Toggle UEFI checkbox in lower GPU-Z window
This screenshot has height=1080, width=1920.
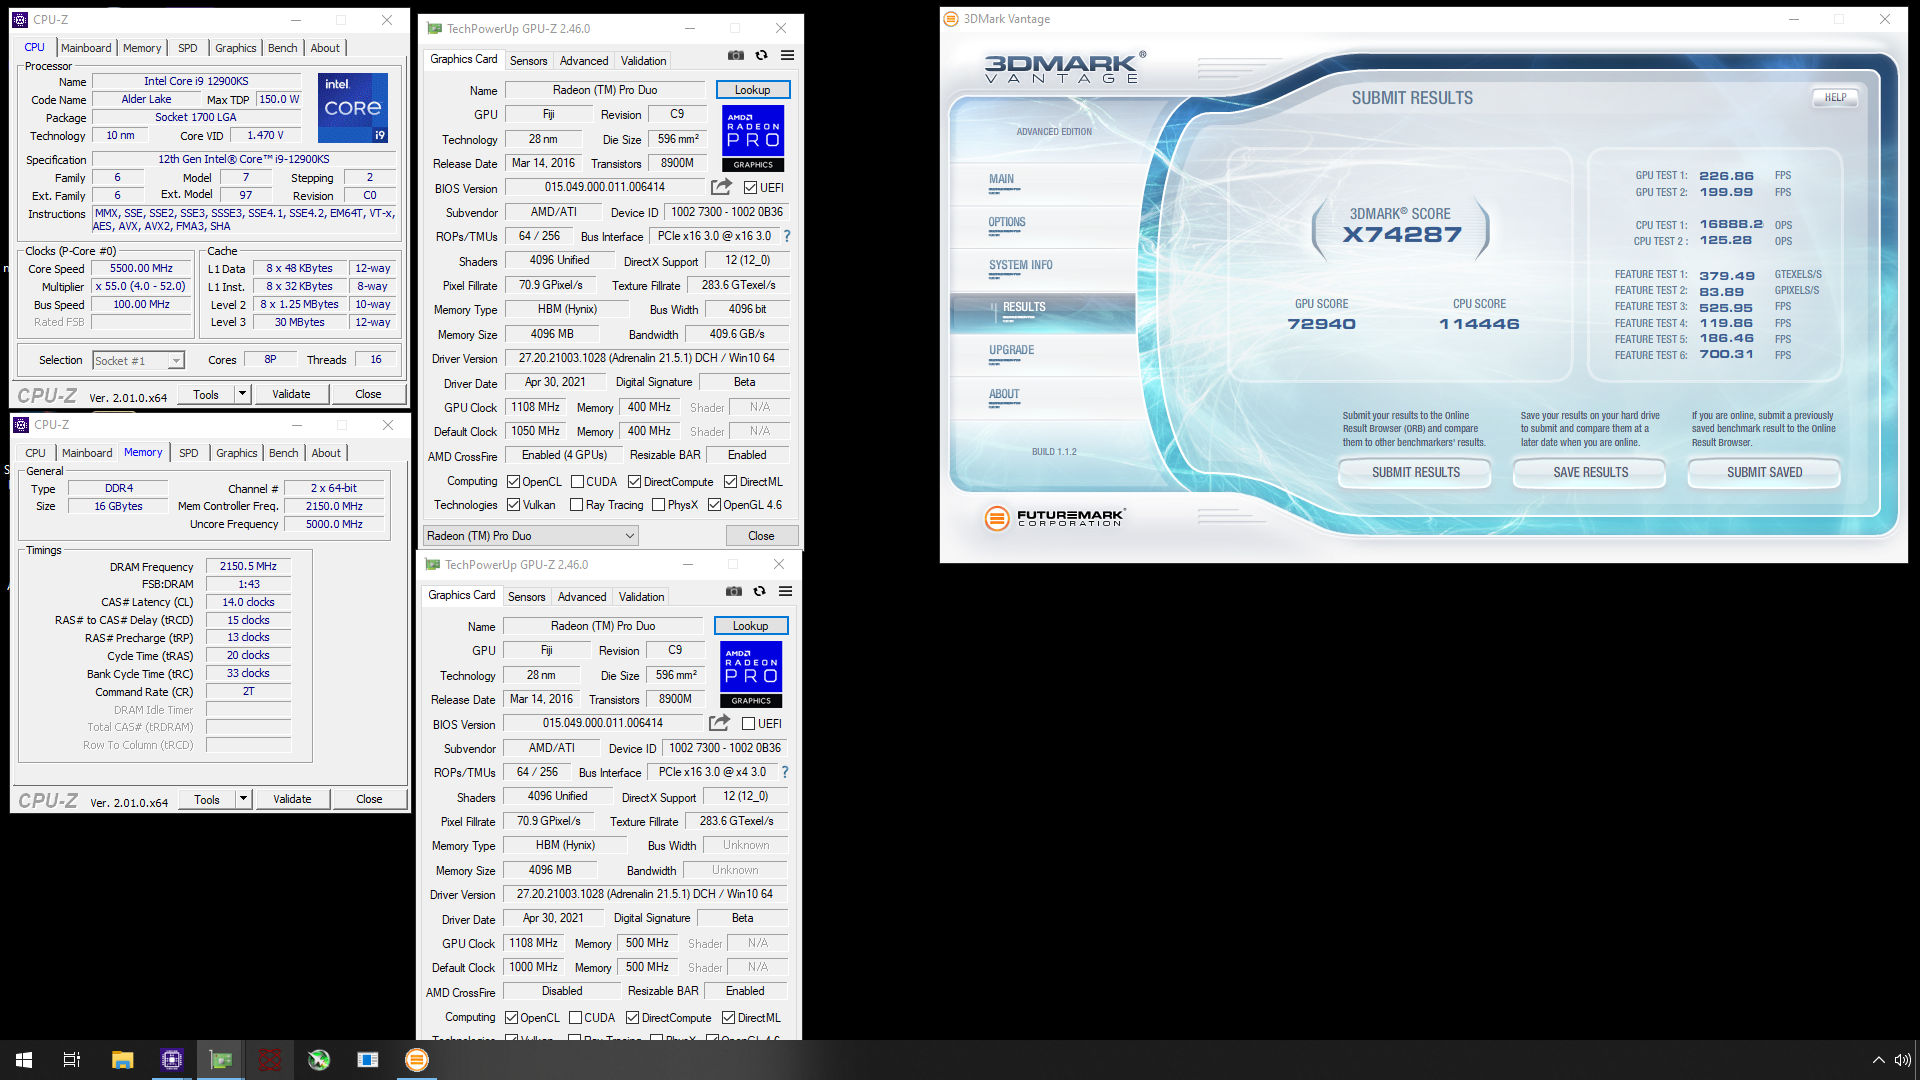748,724
